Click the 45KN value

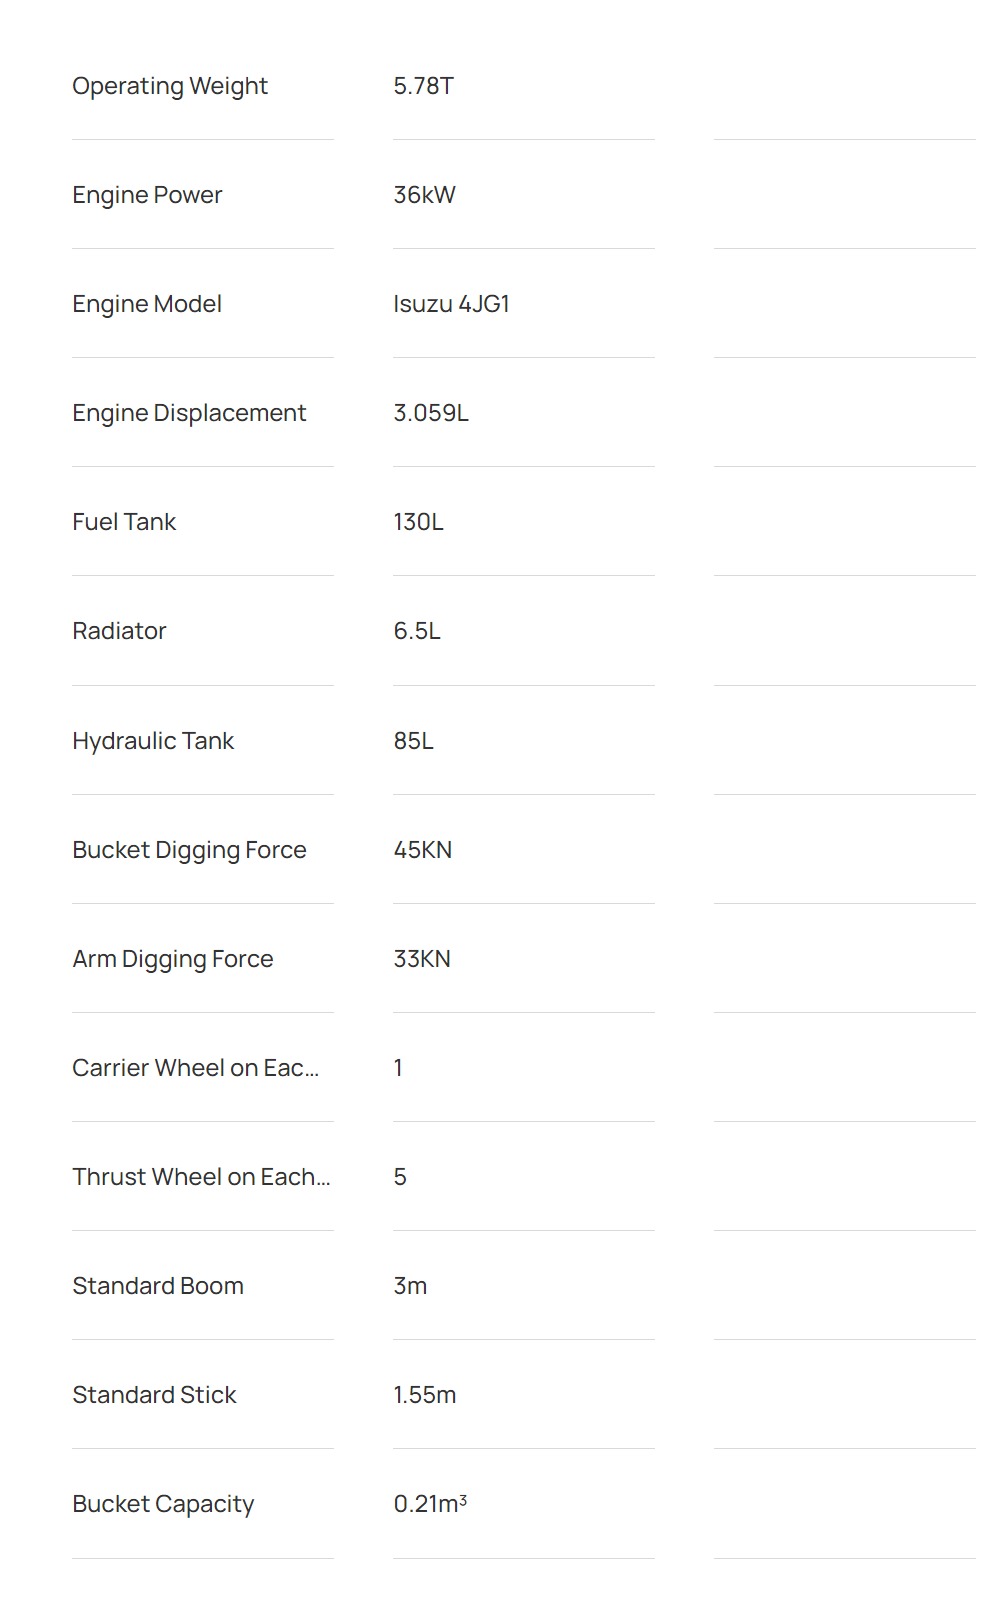point(422,850)
